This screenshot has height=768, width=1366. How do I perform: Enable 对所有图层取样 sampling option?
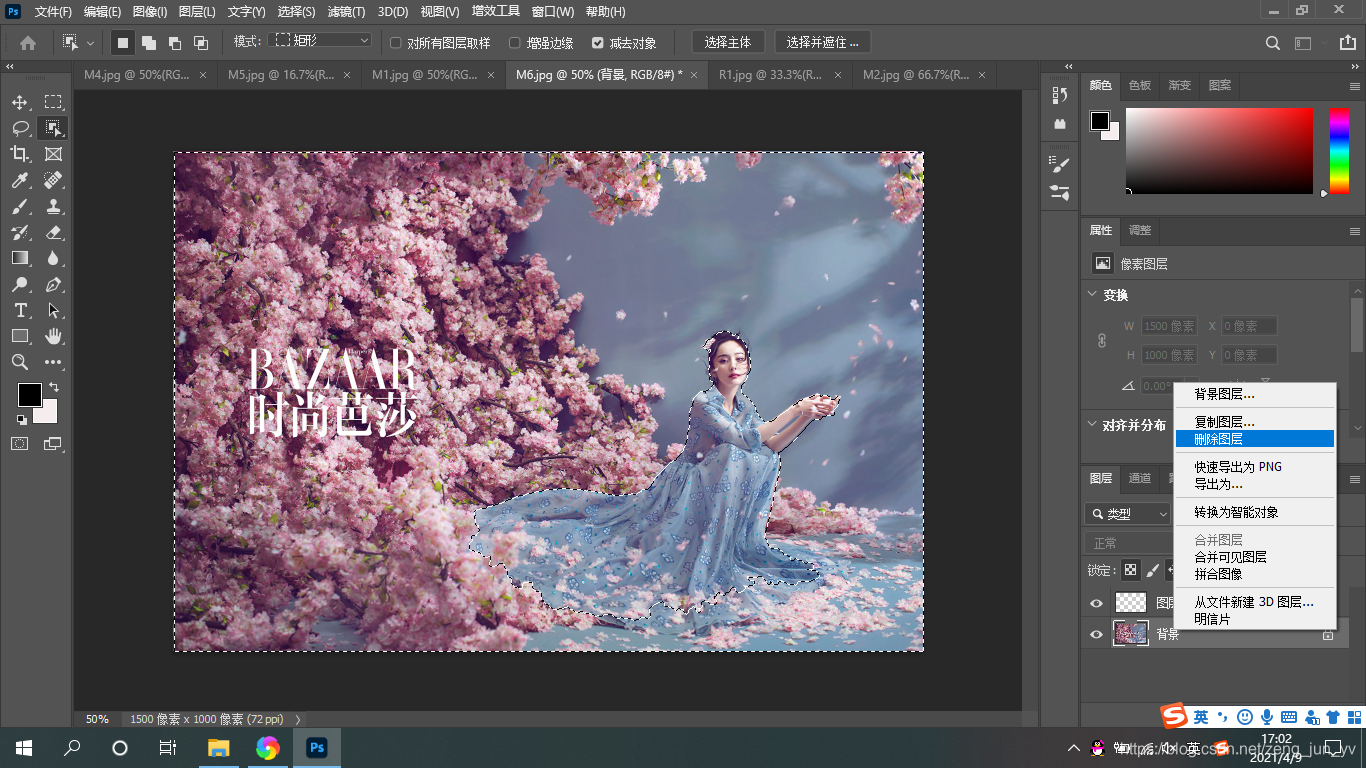pyautogui.click(x=393, y=42)
